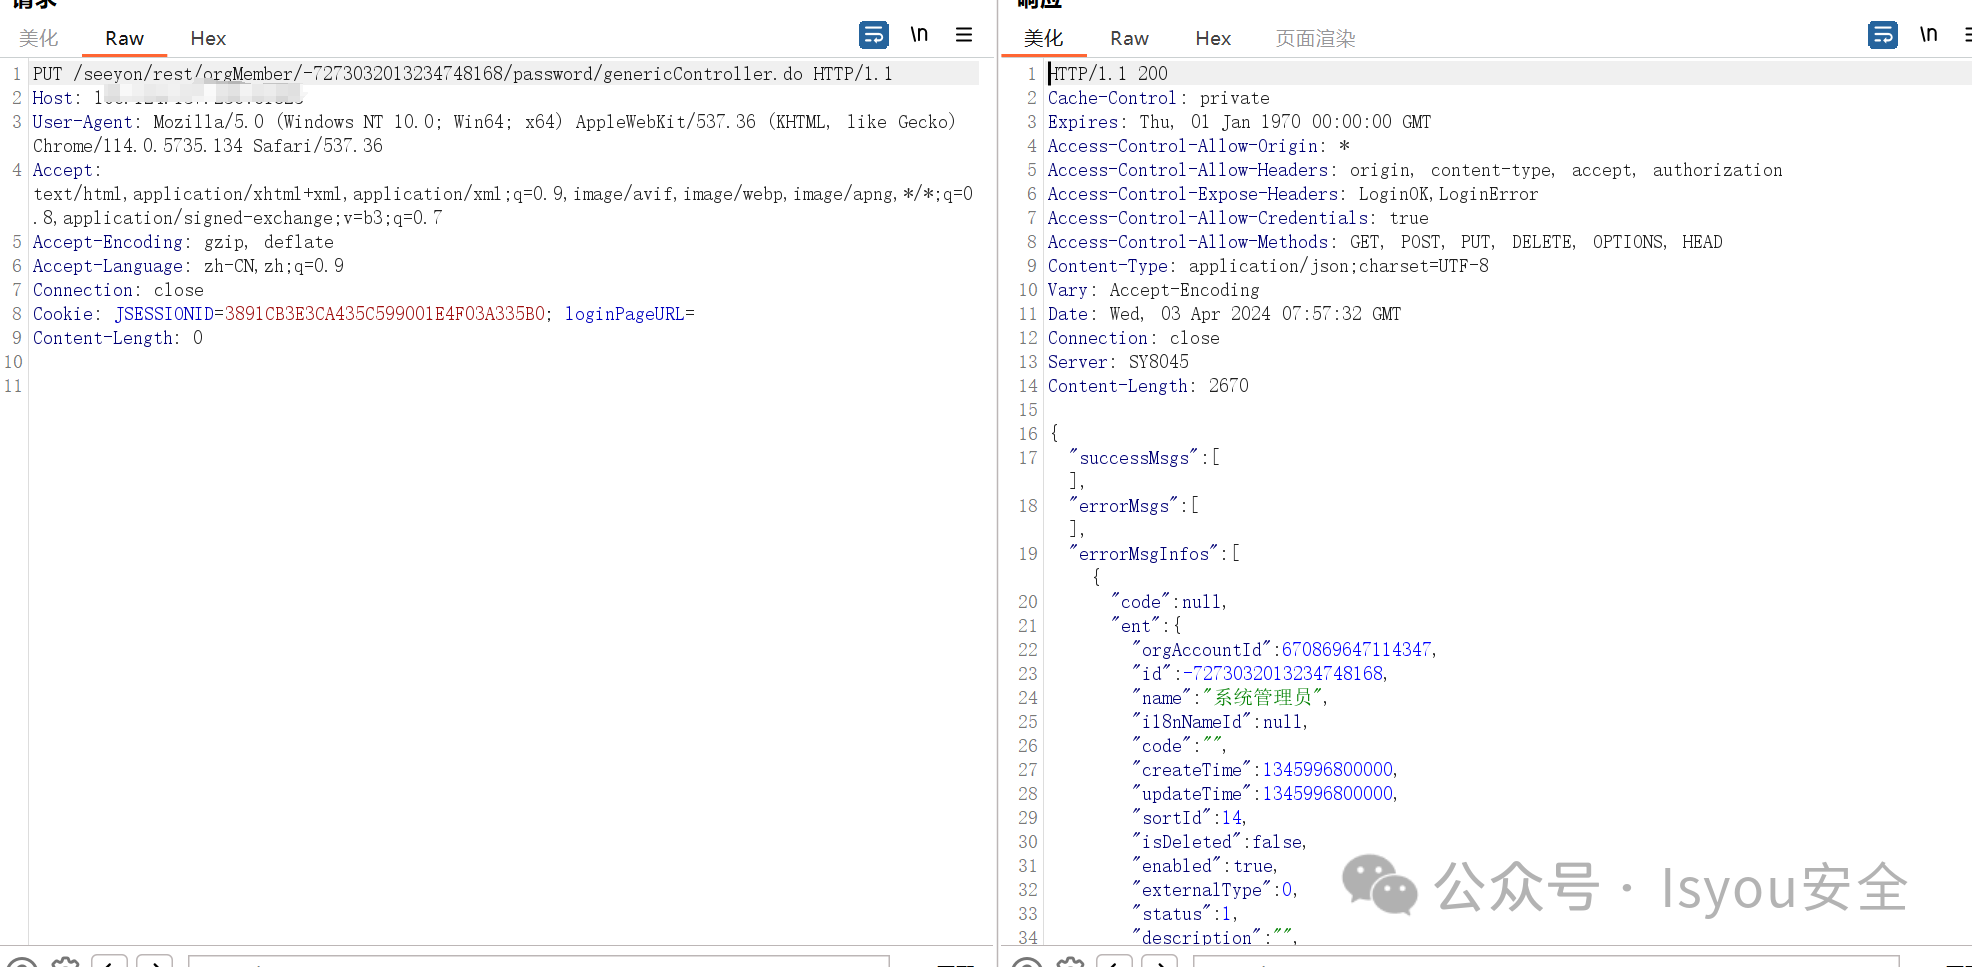This screenshot has width=1972, height=967.
Task: Click the next-match arrow below the request
Action: click(x=155, y=962)
